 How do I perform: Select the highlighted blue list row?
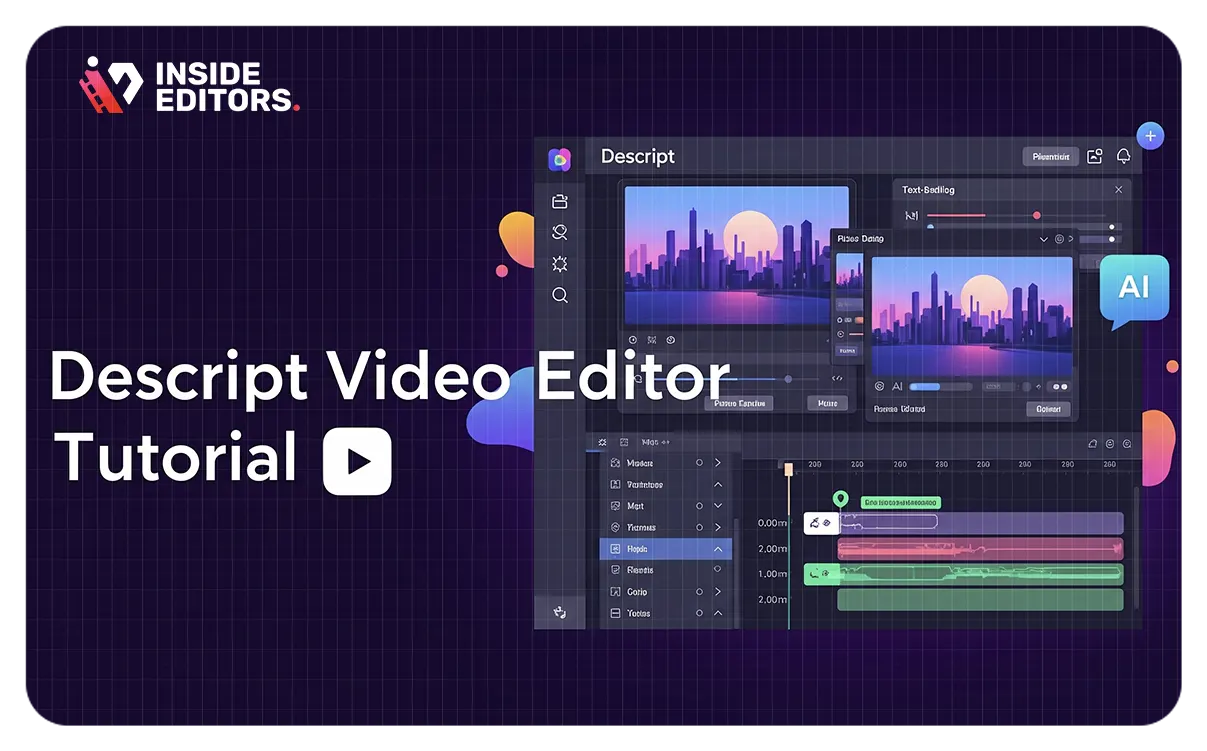point(666,549)
